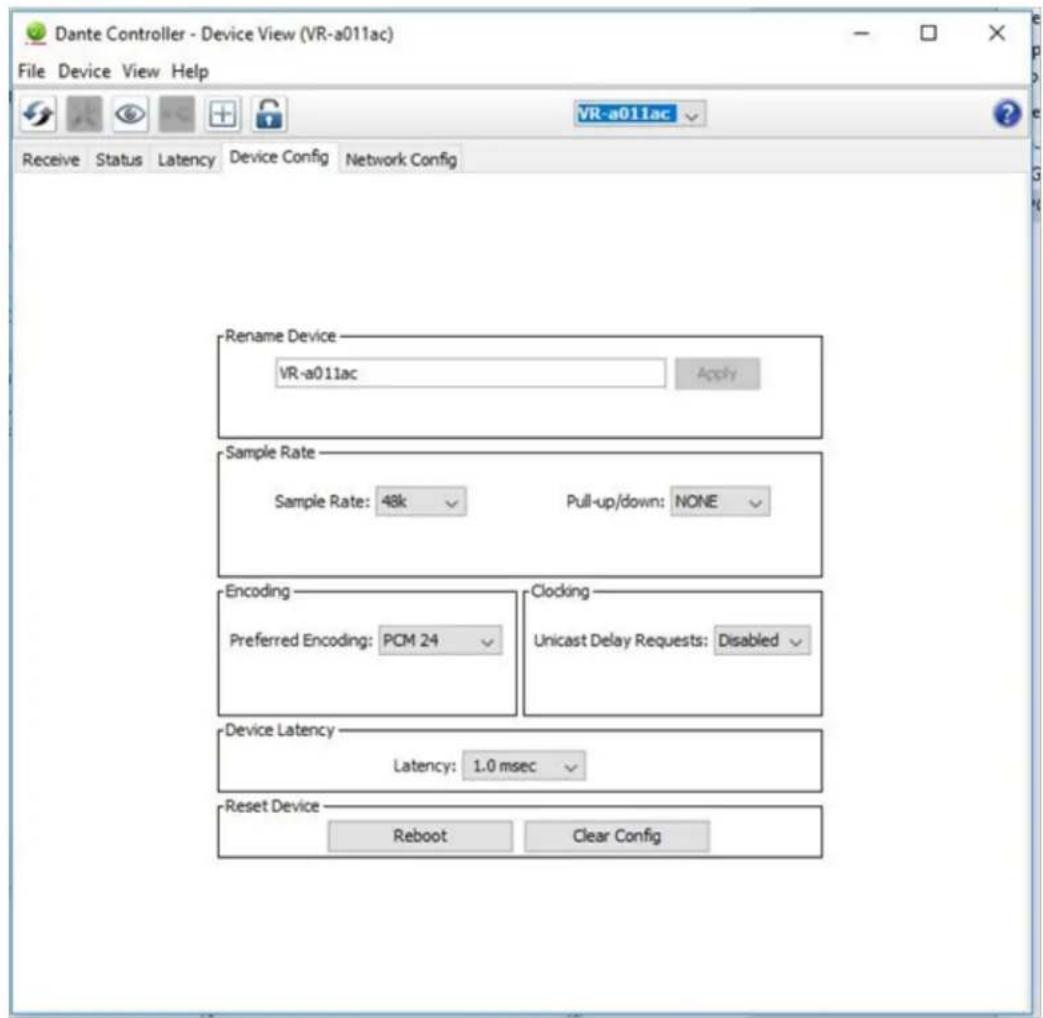Screen dimensions: 1043x1018
Task: Open the View menu
Action: click(141, 71)
